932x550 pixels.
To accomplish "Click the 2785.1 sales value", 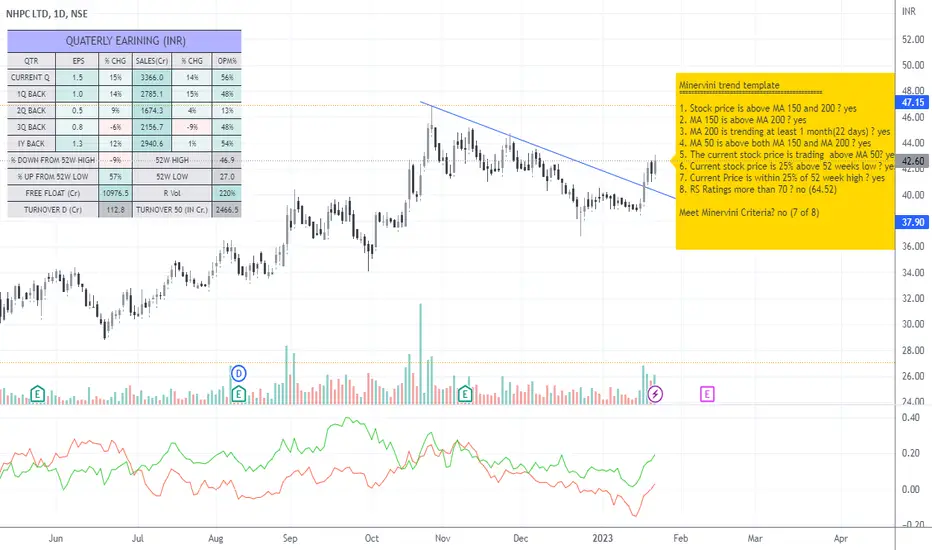I will tap(152, 94).
